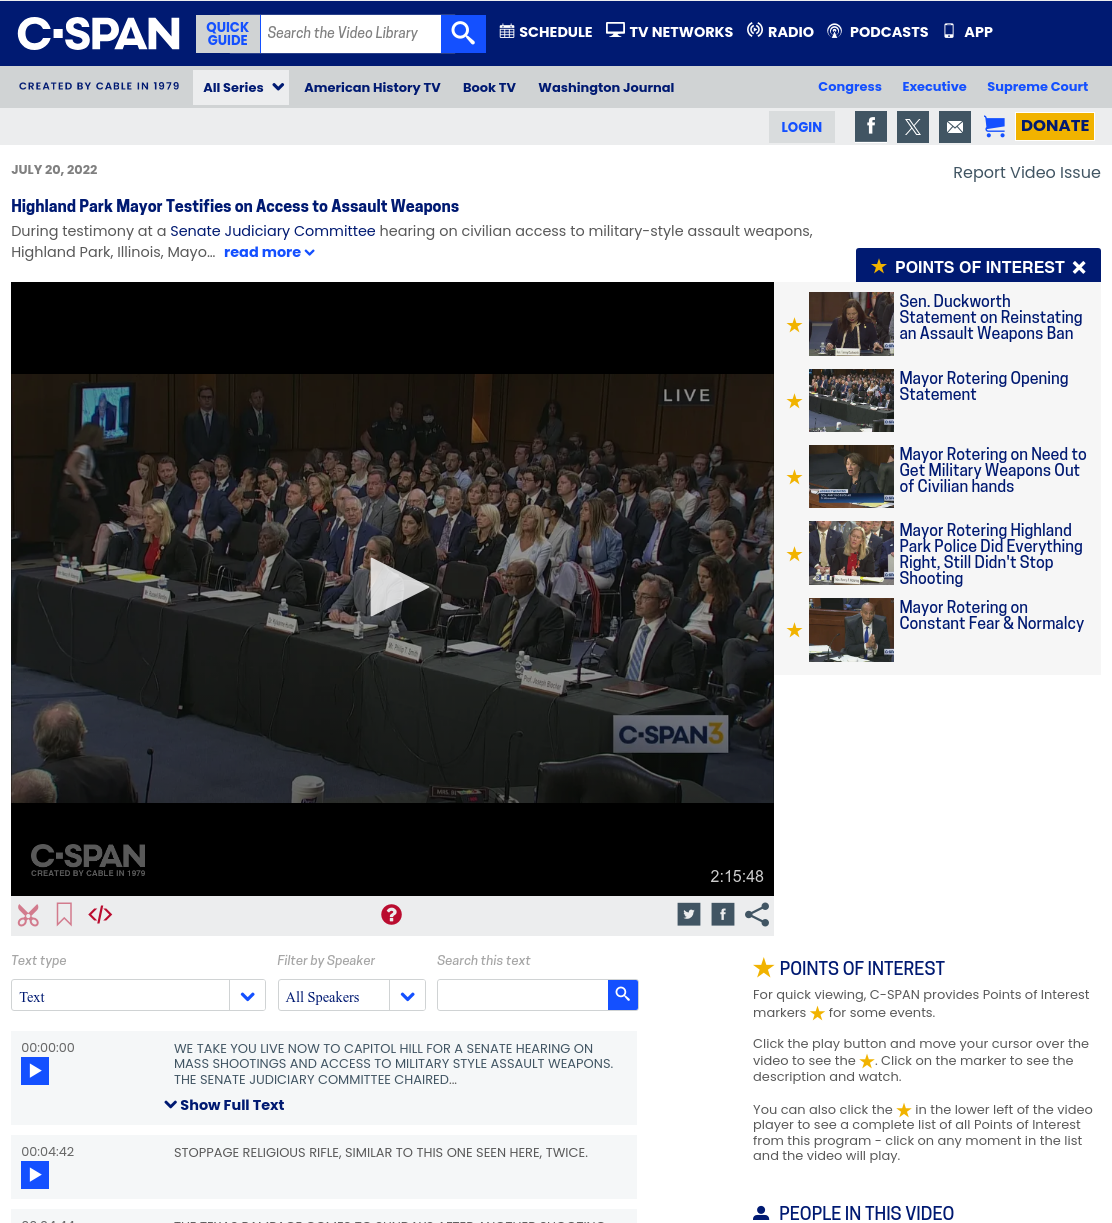This screenshot has height=1223, width=1112.
Task: Open the Congress link
Action: pos(850,87)
